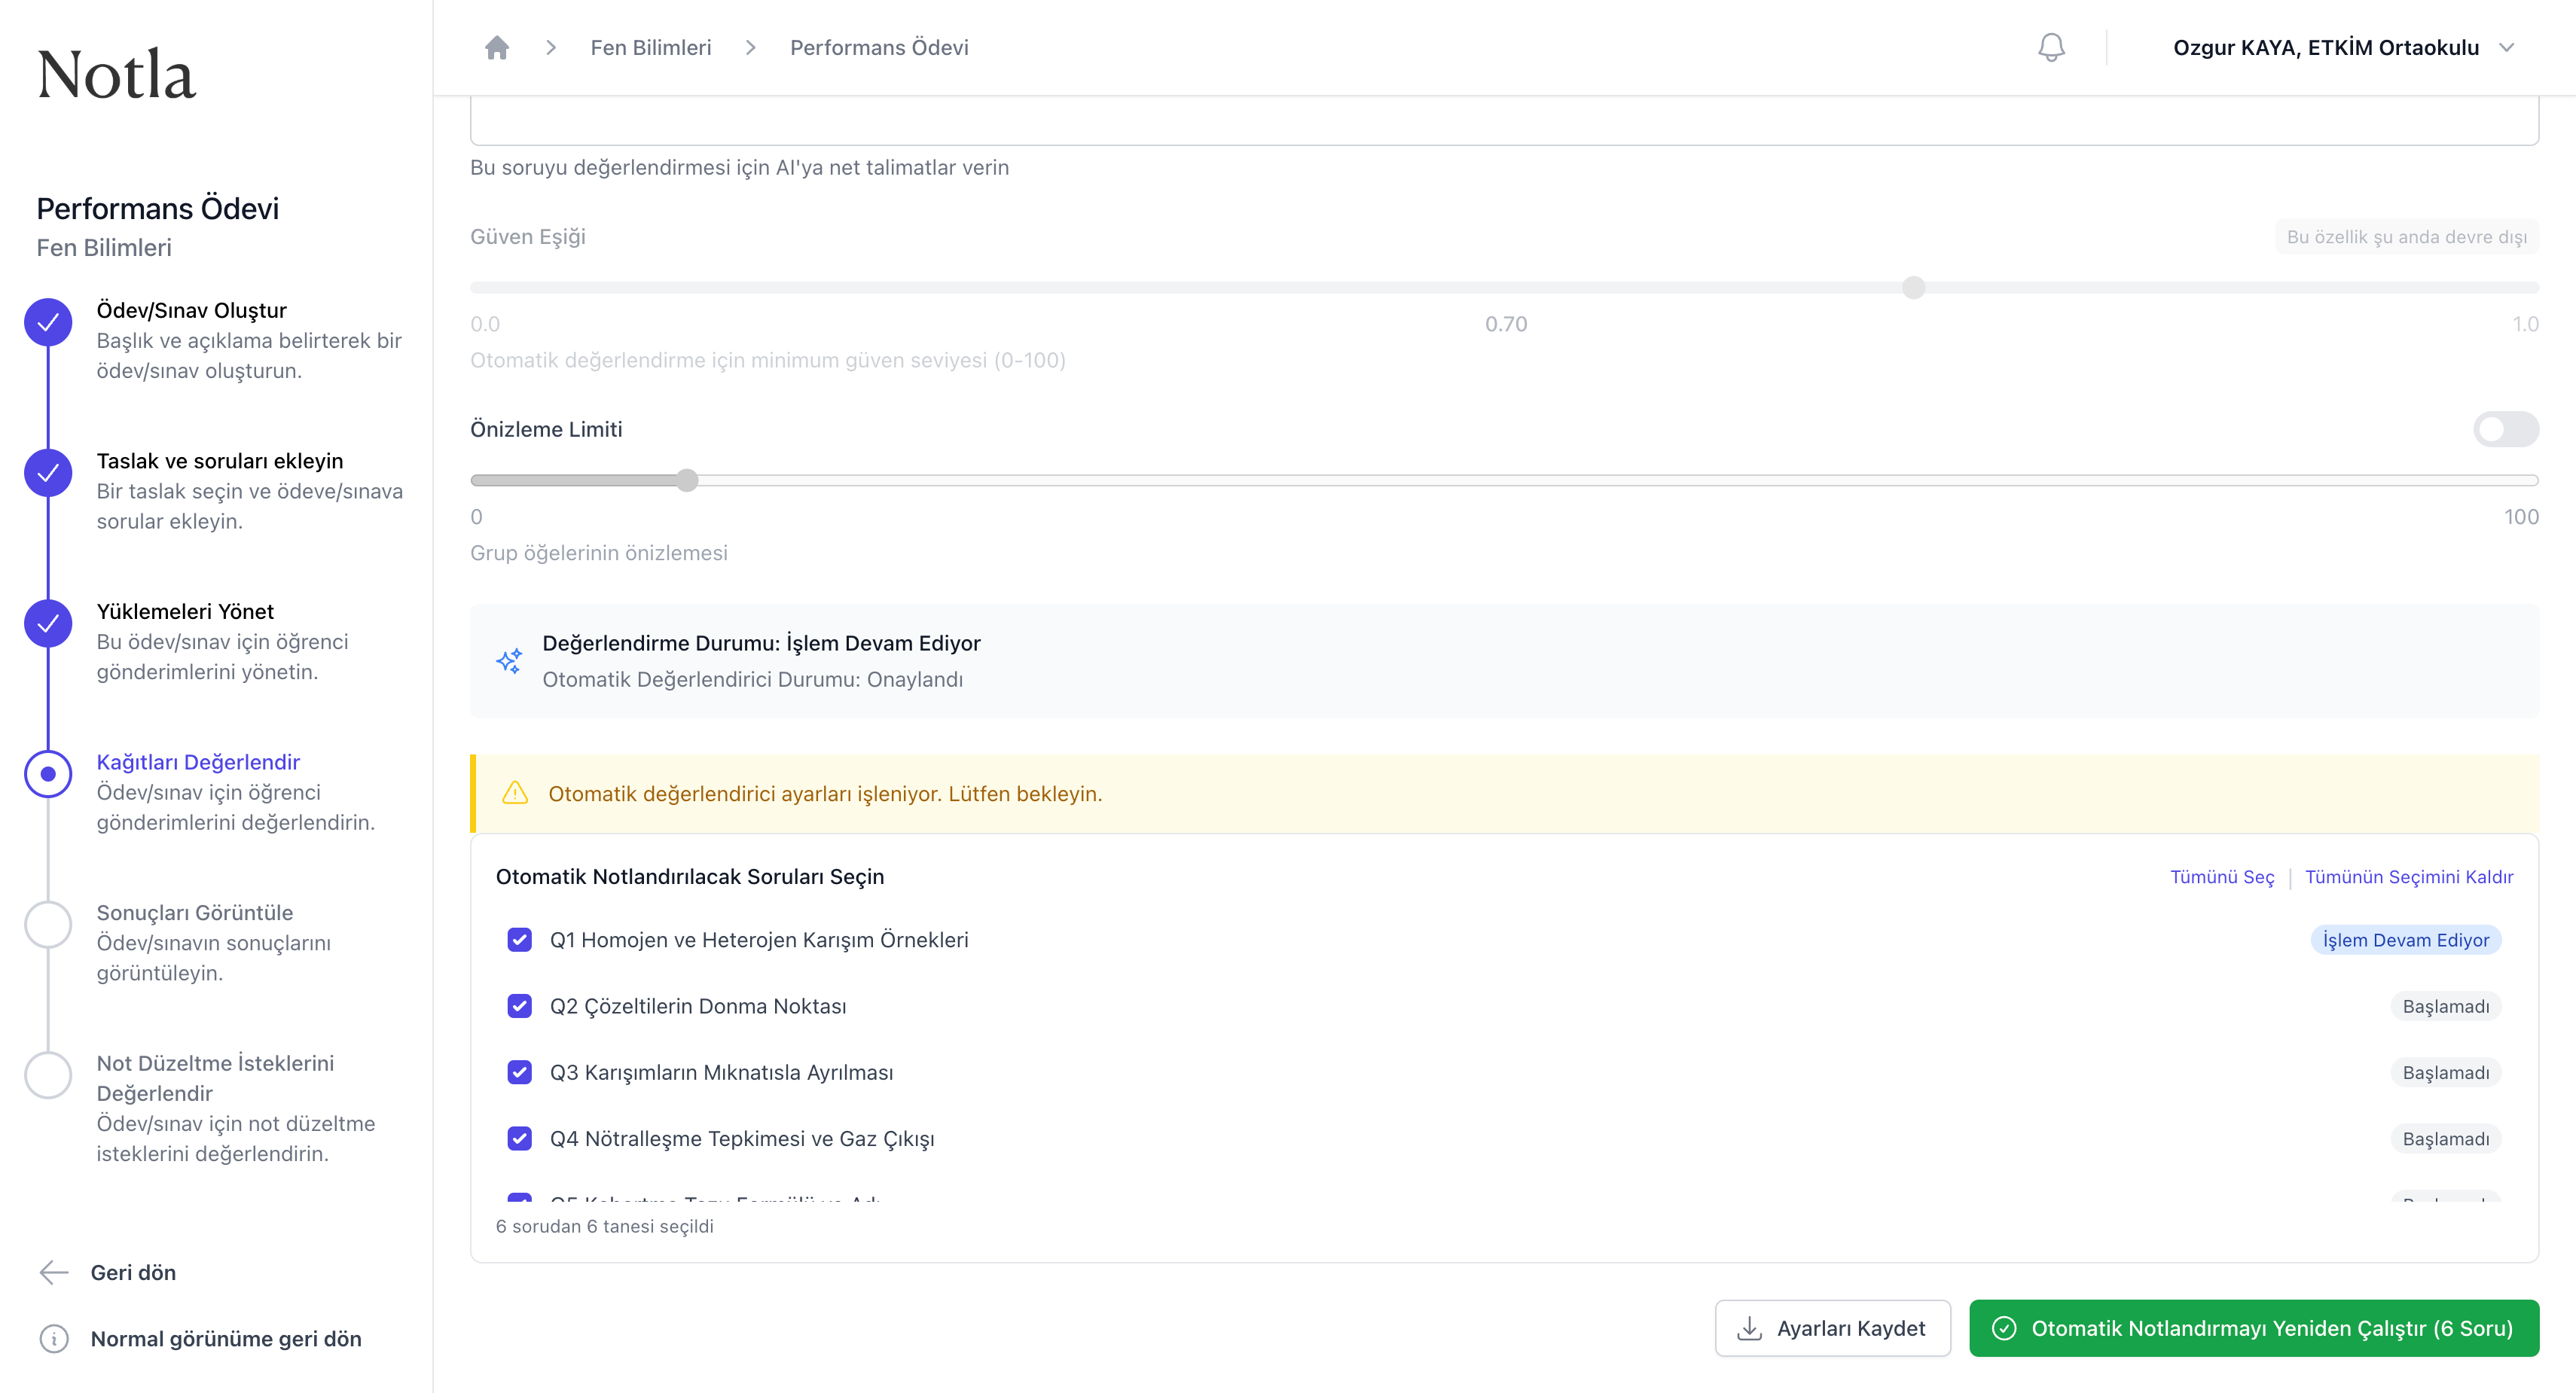The width and height of the screenshot is (2576, 1393).
Task: Click completed checkmark for Taslak ve soruları
Action: (x=48, y=473)
